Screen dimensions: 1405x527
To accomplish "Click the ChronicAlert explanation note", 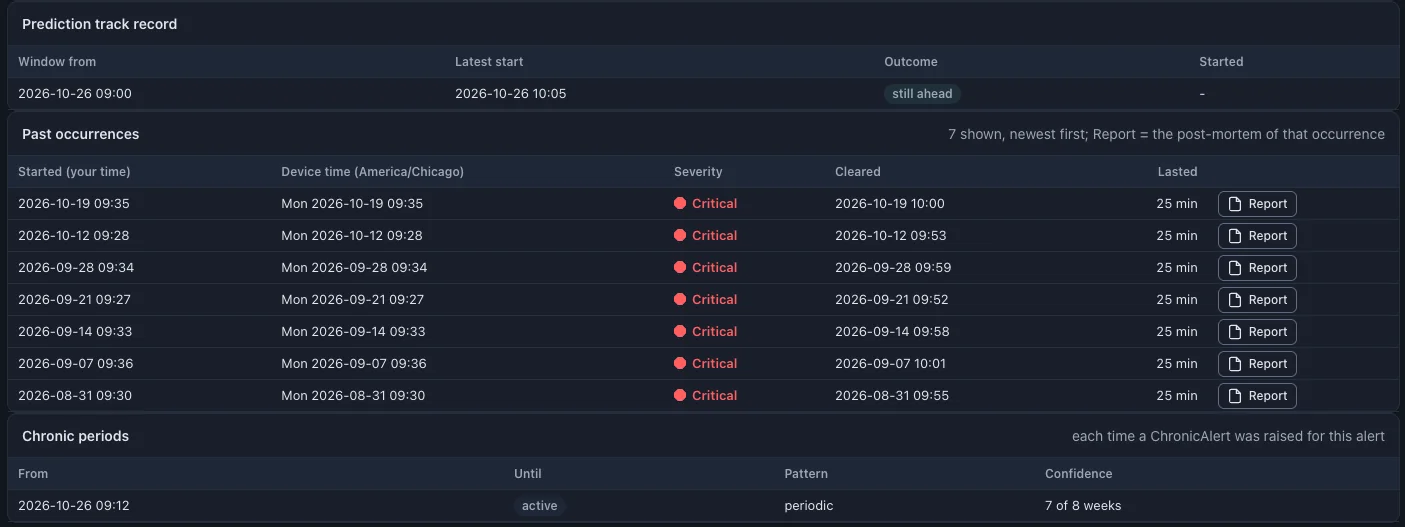I will tap(1228, 436).
